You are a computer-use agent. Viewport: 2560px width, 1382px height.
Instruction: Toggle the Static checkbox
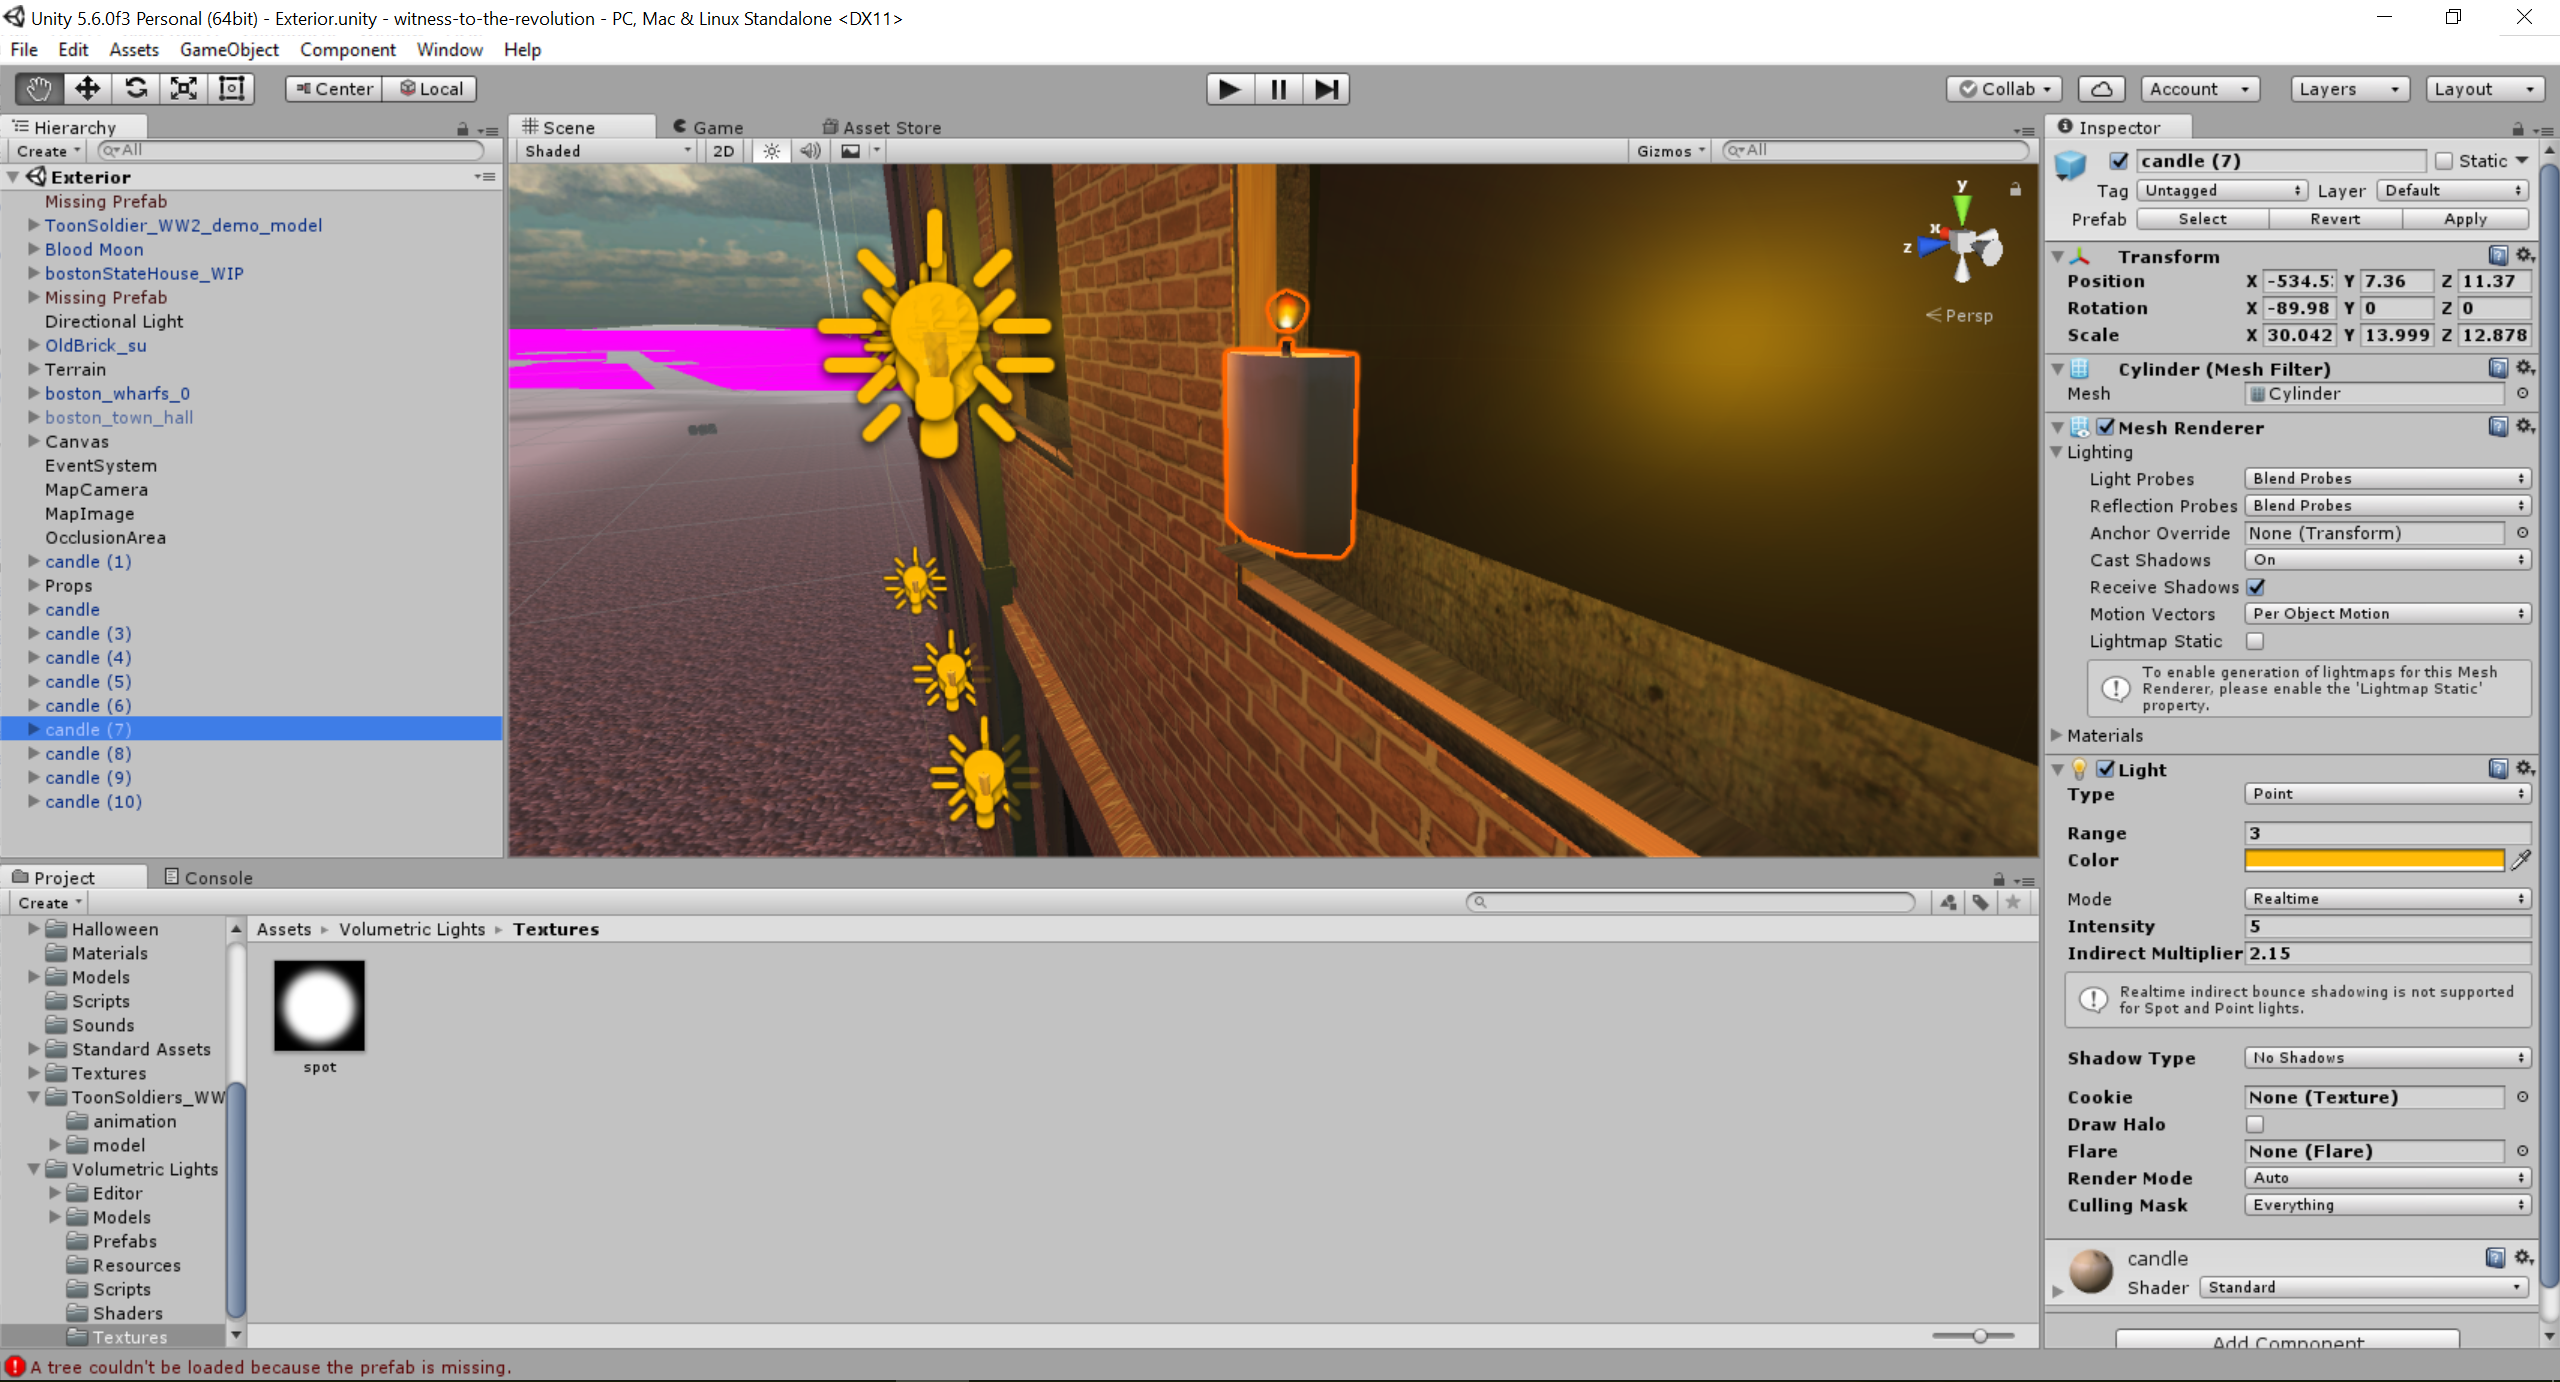click(x=2444, y=161)
